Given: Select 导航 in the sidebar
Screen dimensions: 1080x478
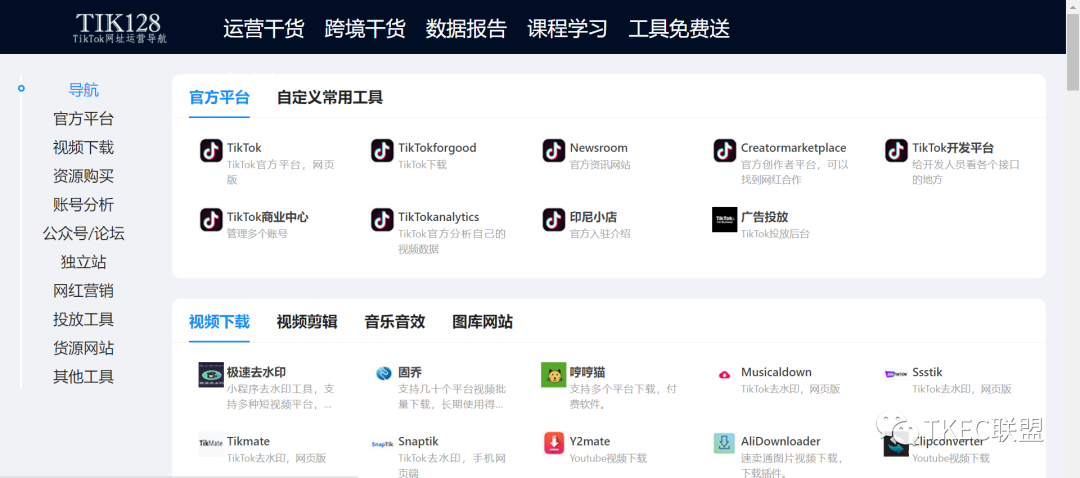Looking at the screenshot, I should click(83, 90).
